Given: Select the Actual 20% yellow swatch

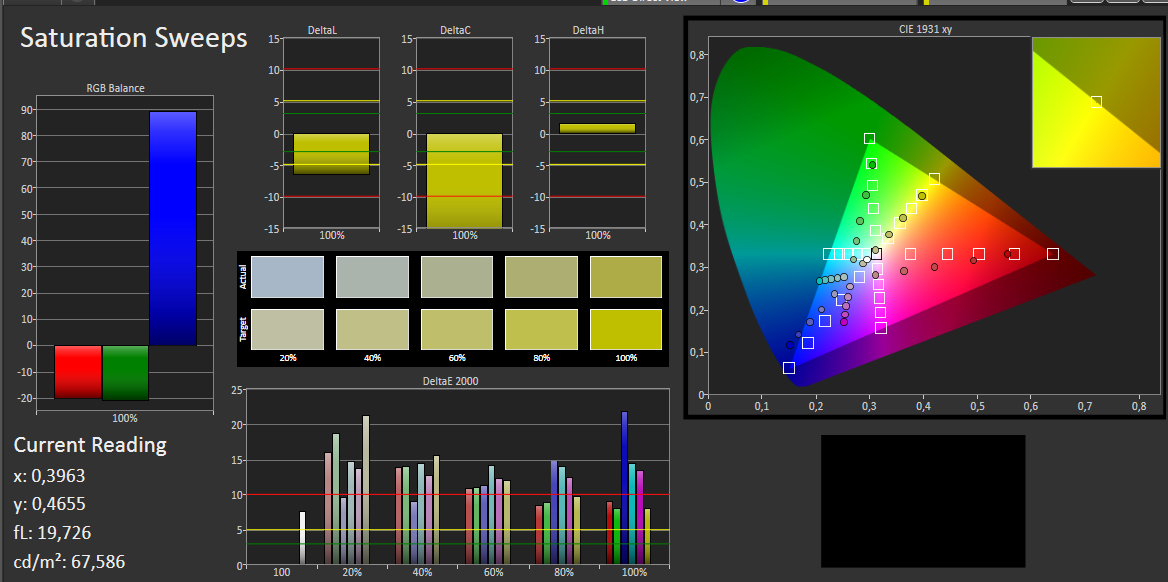Looking at the screenshot, I should pyautogui.click(x=288, y=277).
